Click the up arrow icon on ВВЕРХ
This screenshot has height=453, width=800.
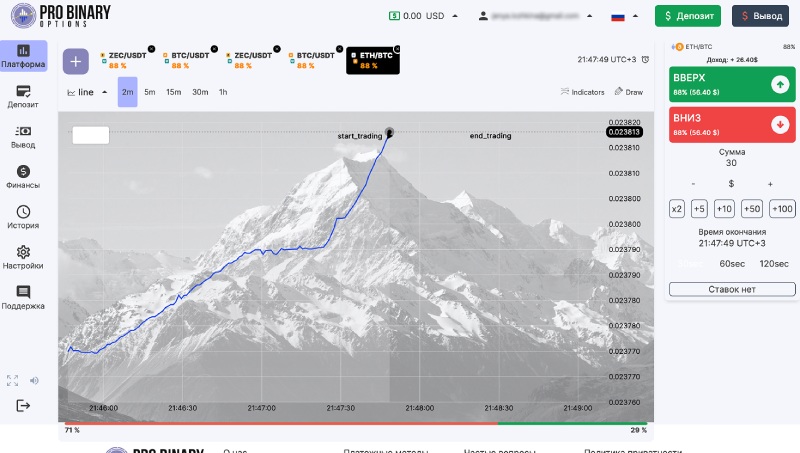[780, 84]
